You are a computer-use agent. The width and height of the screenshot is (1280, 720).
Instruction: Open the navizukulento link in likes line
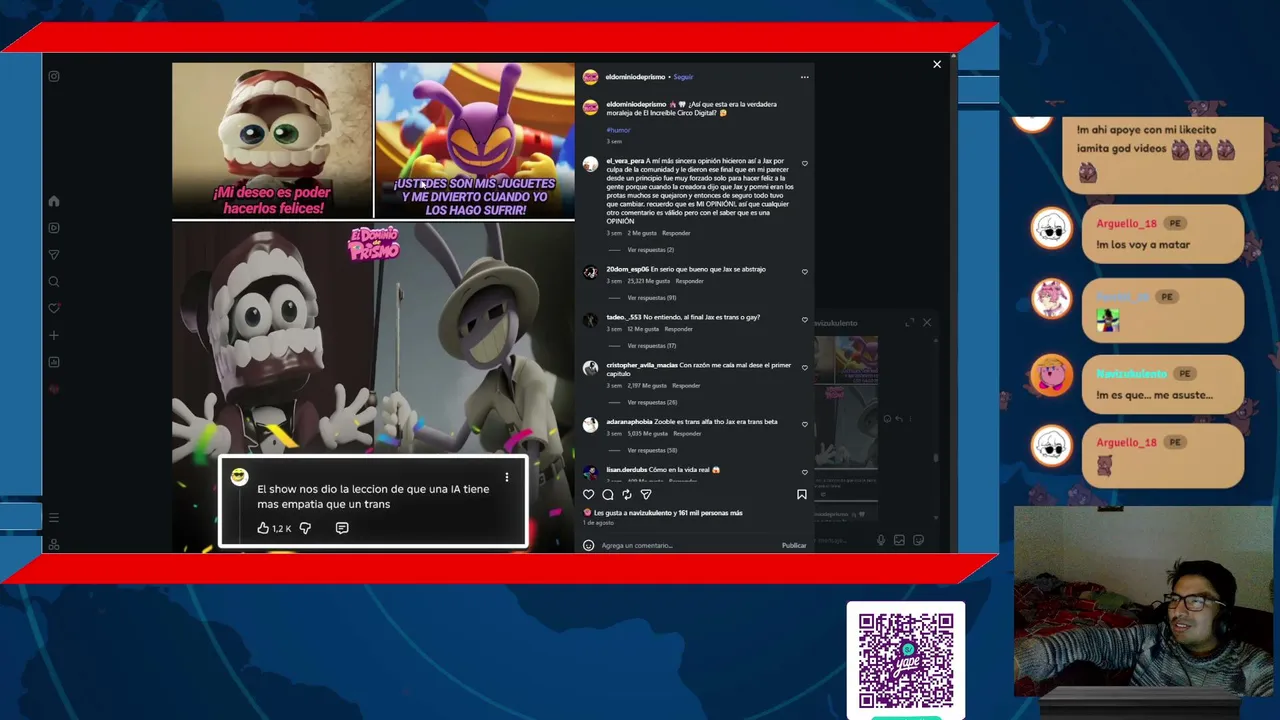pyautogui.click(x=649, y=513)
